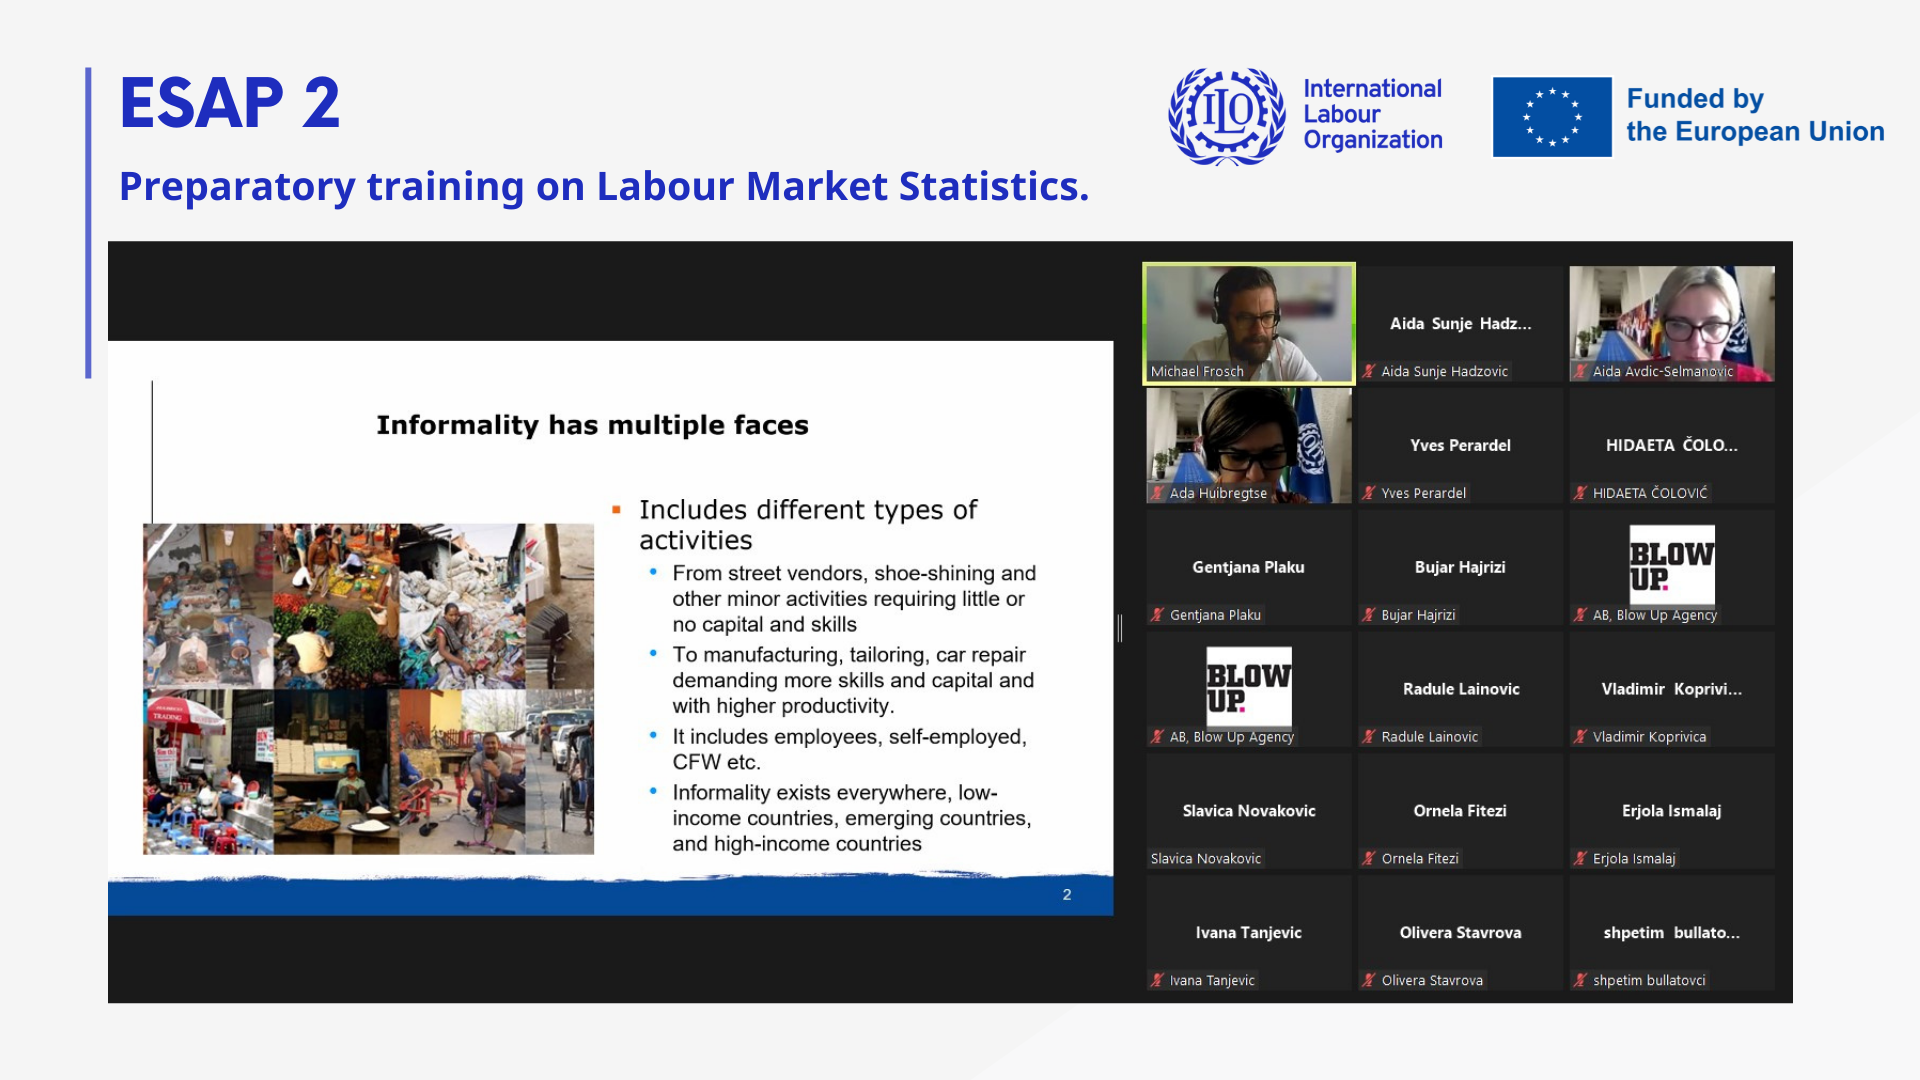
Task: Click muted mic icon beside Ornela Fitezi label
Action: (1369, 859)
